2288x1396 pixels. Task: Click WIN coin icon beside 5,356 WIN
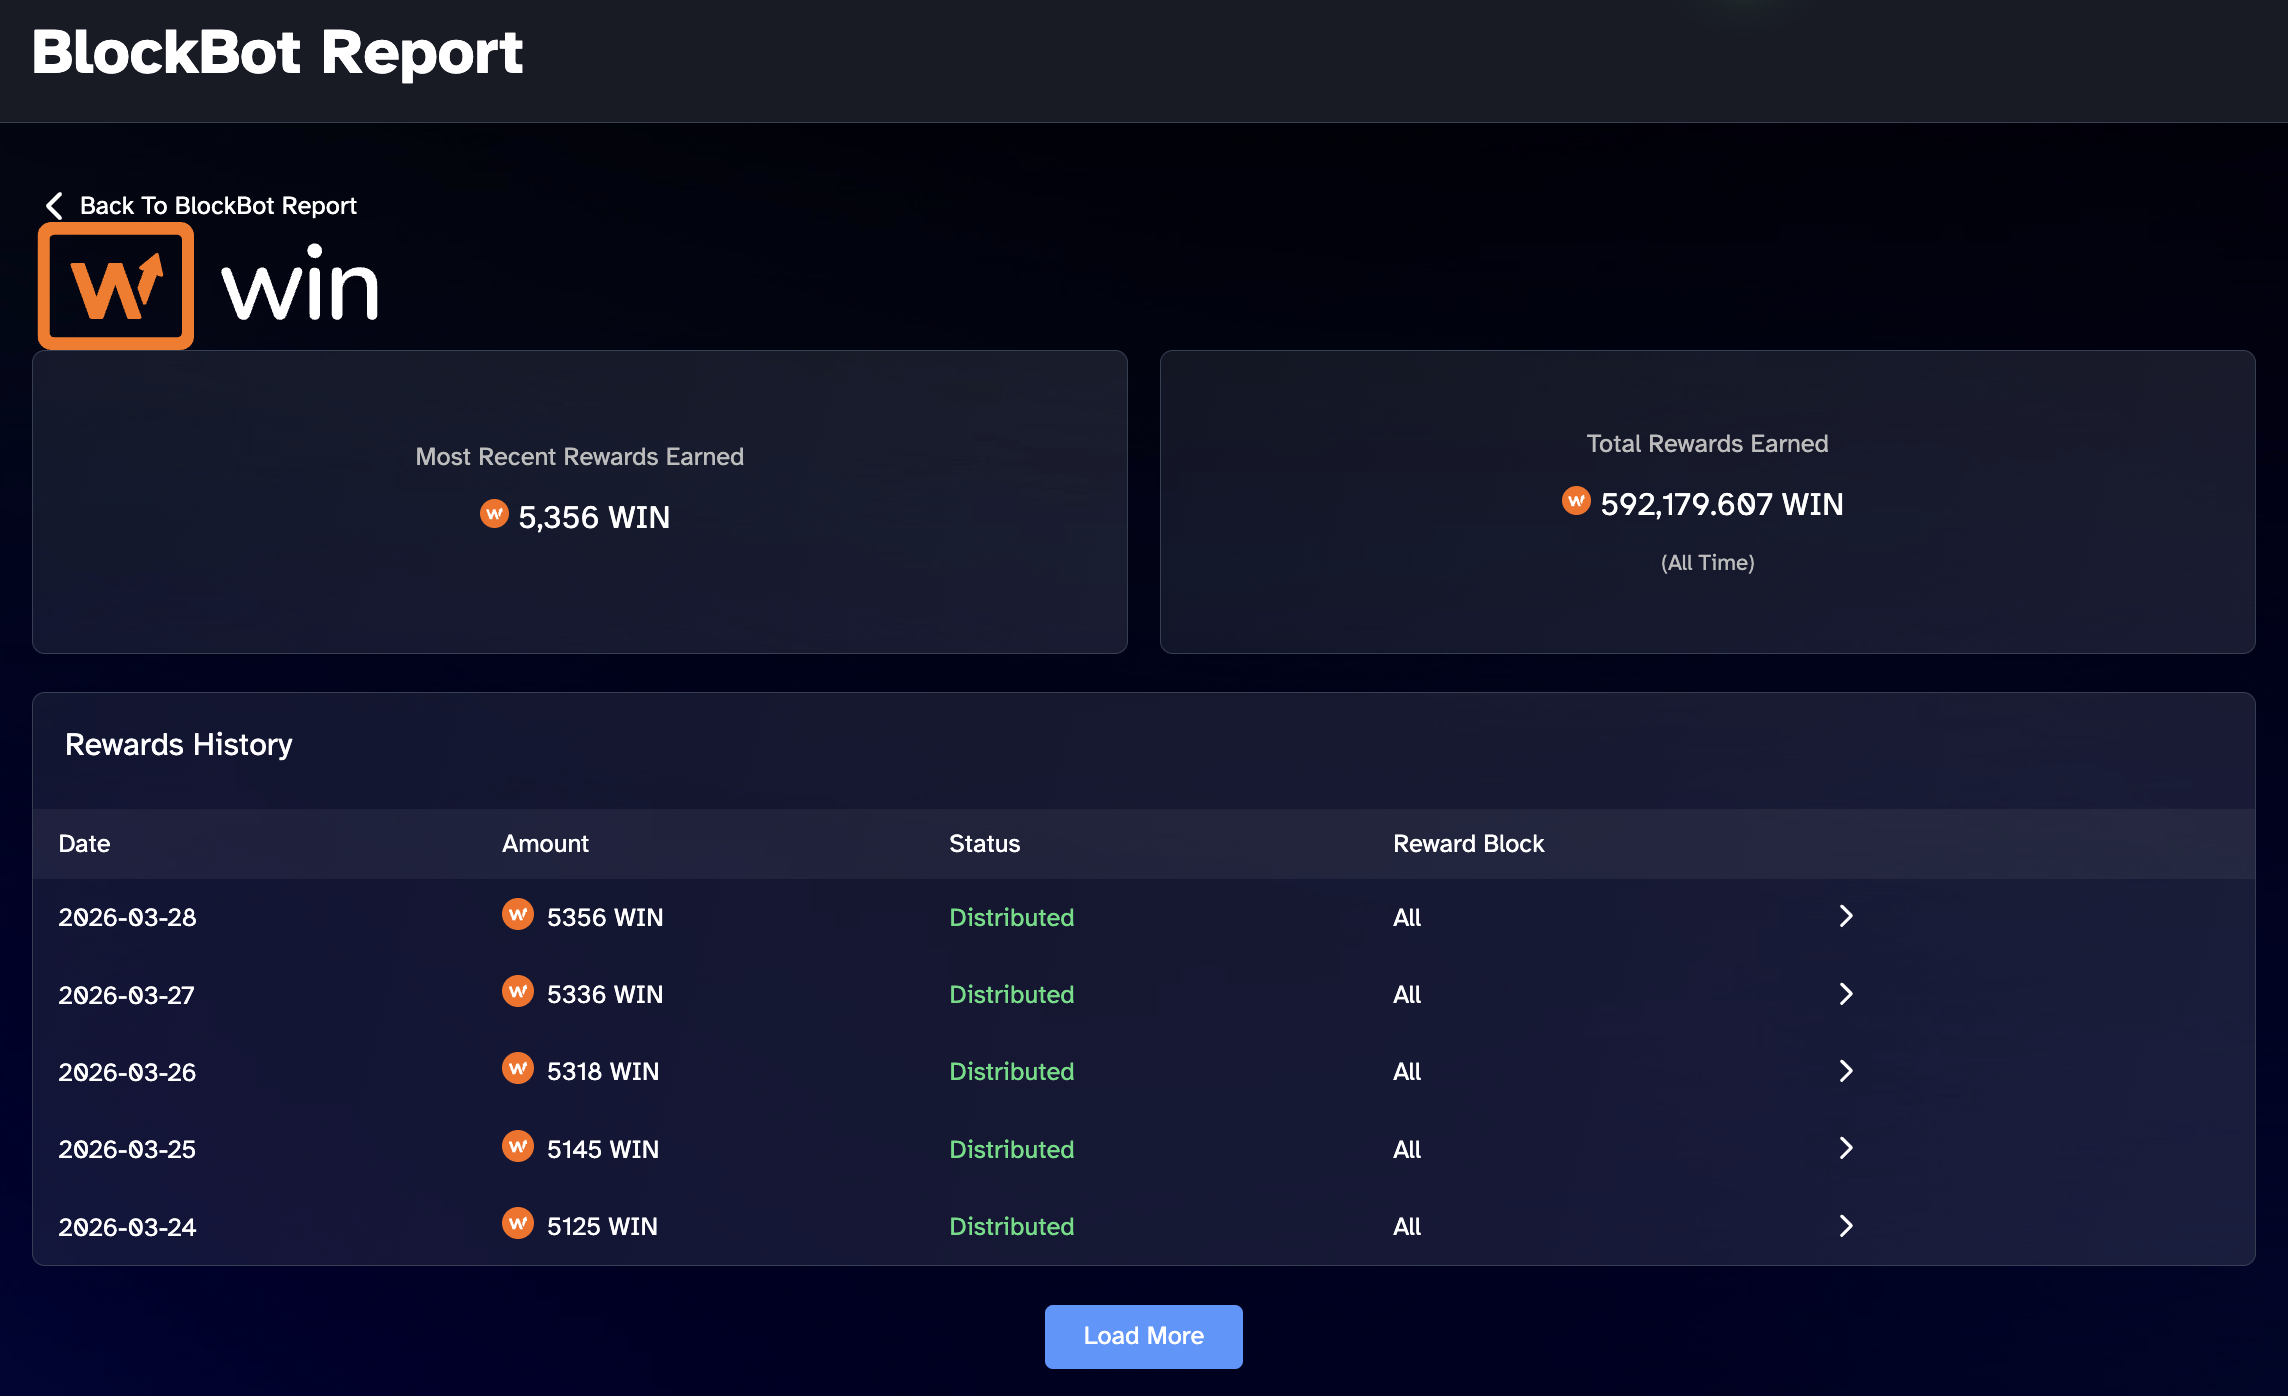tap(494, 514)
